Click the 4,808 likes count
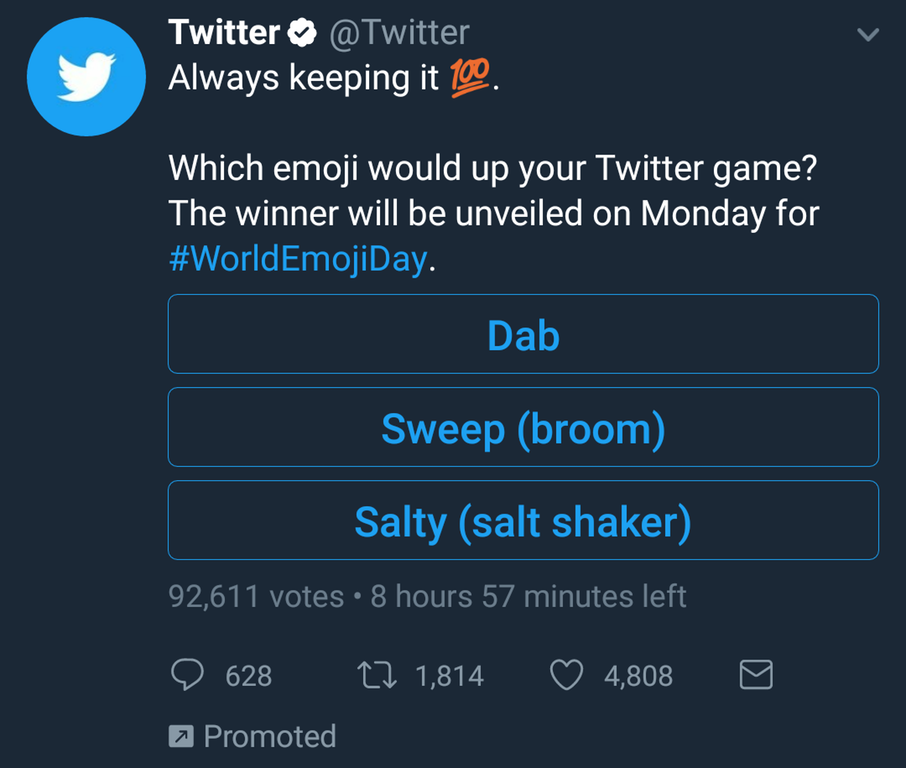Screen dimensions: 906x768 pyautogui.click(x=638, y=676)
